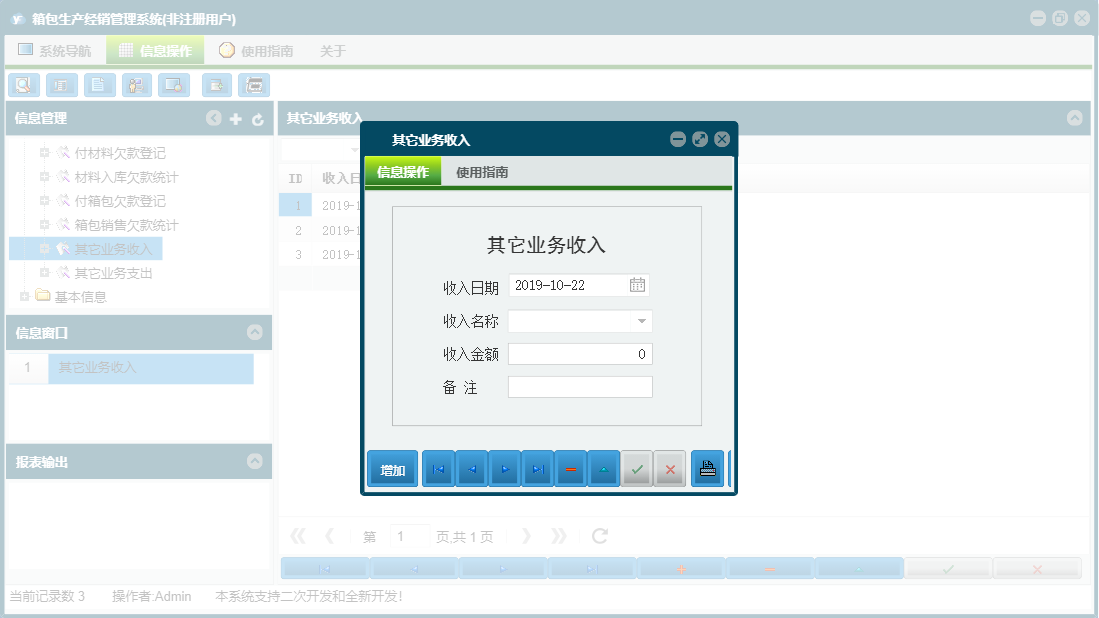Click the 增加 button
The image size is (1099, 618).
[391, 468]
